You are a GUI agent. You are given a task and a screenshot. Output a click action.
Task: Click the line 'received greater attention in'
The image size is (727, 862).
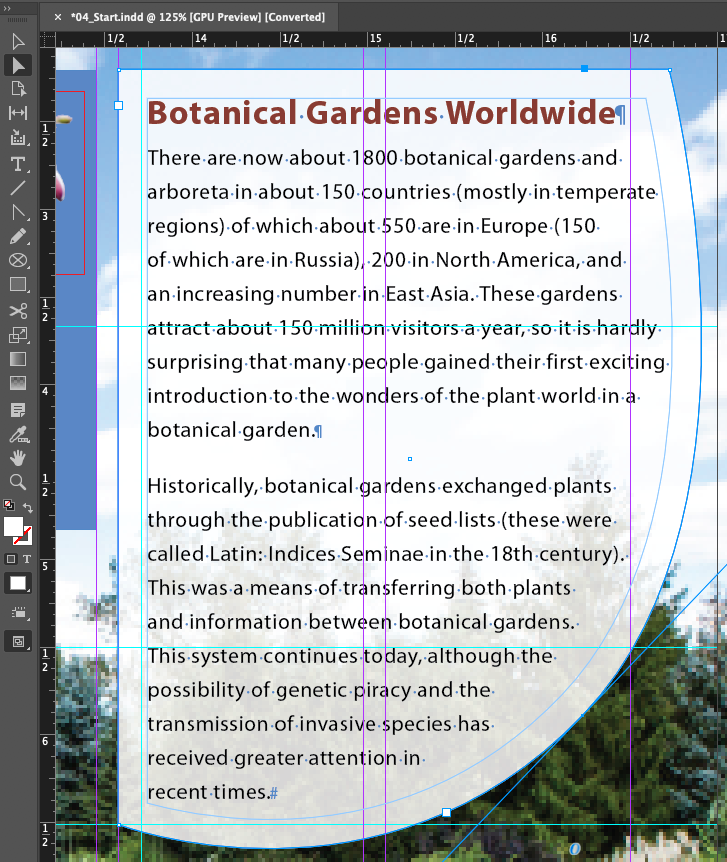click(285, 758)
